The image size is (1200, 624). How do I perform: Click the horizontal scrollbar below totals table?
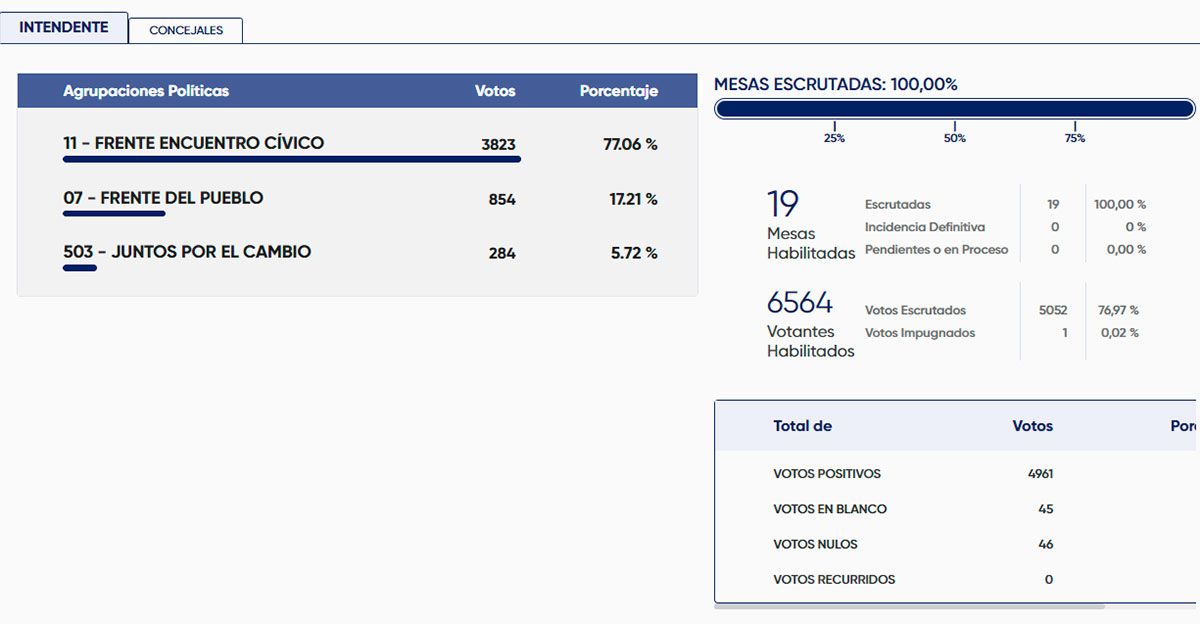(910, 606)
